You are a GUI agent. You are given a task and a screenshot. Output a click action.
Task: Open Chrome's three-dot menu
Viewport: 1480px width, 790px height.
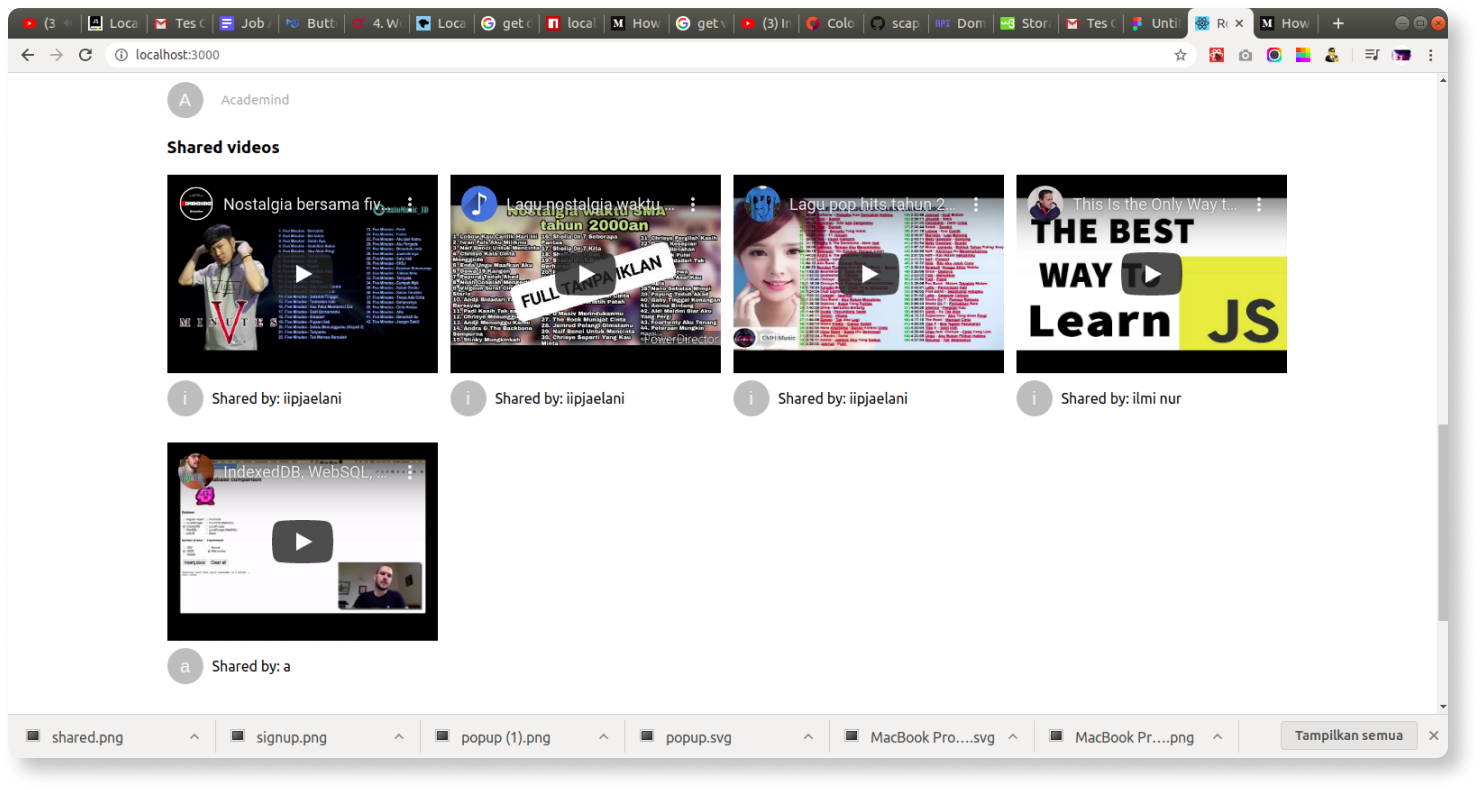pyautogui.click(x=1431, y=55)
